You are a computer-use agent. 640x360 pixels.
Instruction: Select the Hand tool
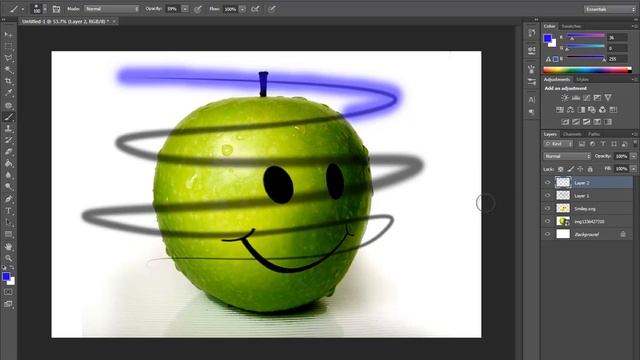8,247
